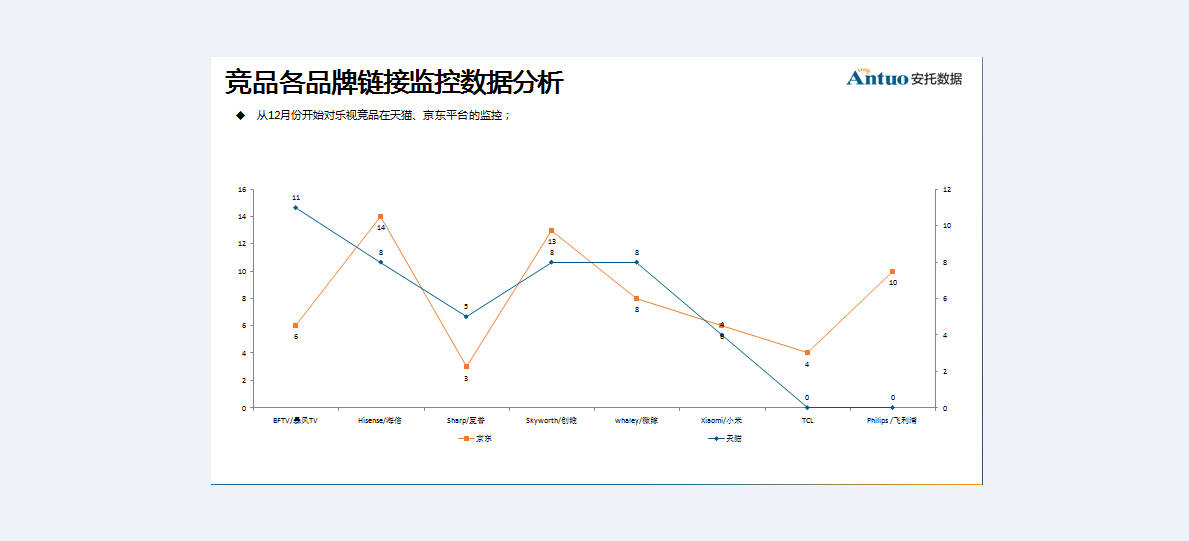1189x541 pixels.
Task: Click the blue 天猫 legend marker
Action: click(x=716, y=438)
